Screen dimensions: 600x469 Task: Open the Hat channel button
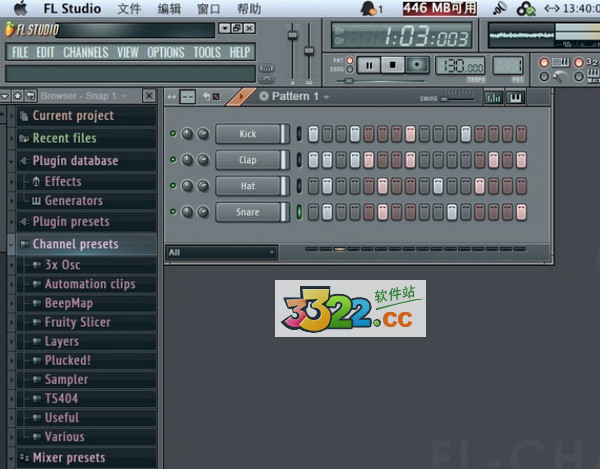[248, 186]
